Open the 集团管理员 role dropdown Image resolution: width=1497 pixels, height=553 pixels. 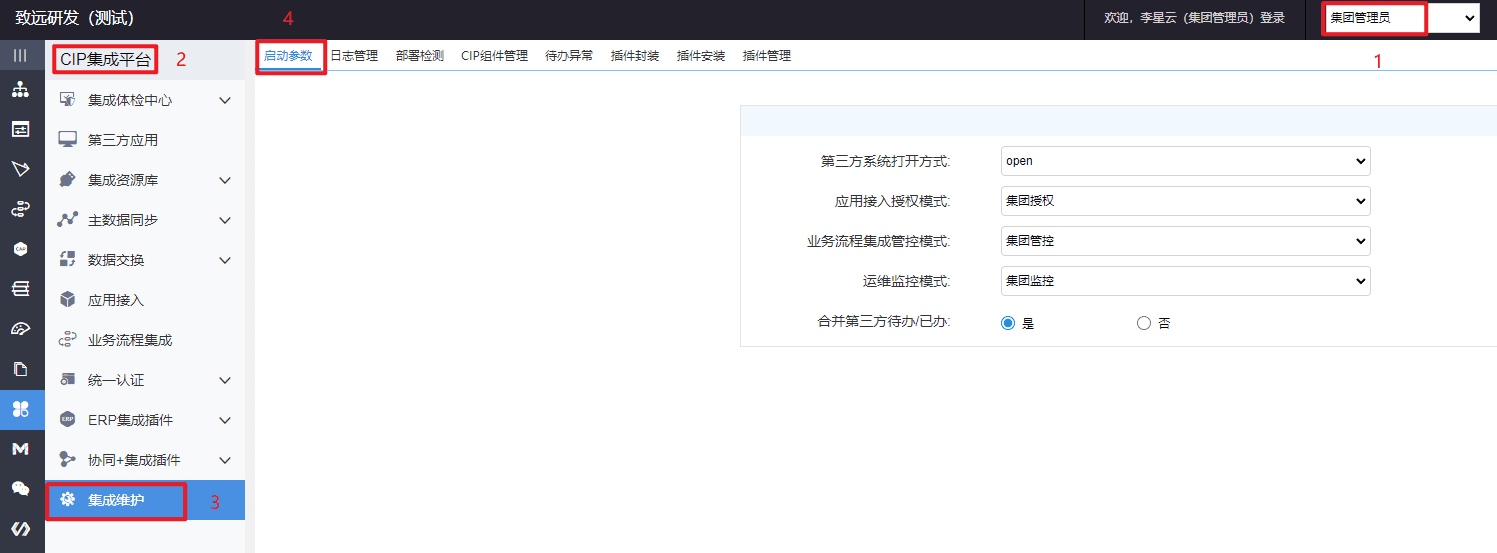1402,17
